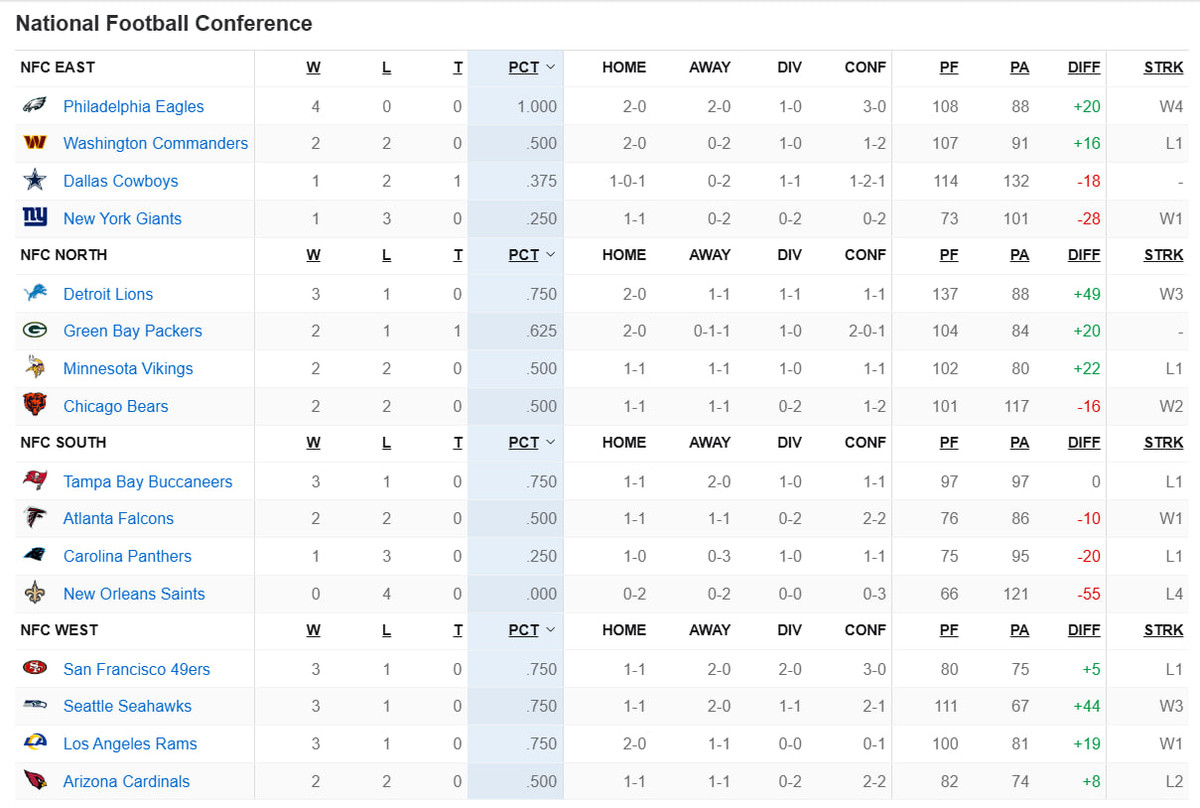Open Tampa Bay Buccaneers team link
The image size is (1200, 808).
147,481
